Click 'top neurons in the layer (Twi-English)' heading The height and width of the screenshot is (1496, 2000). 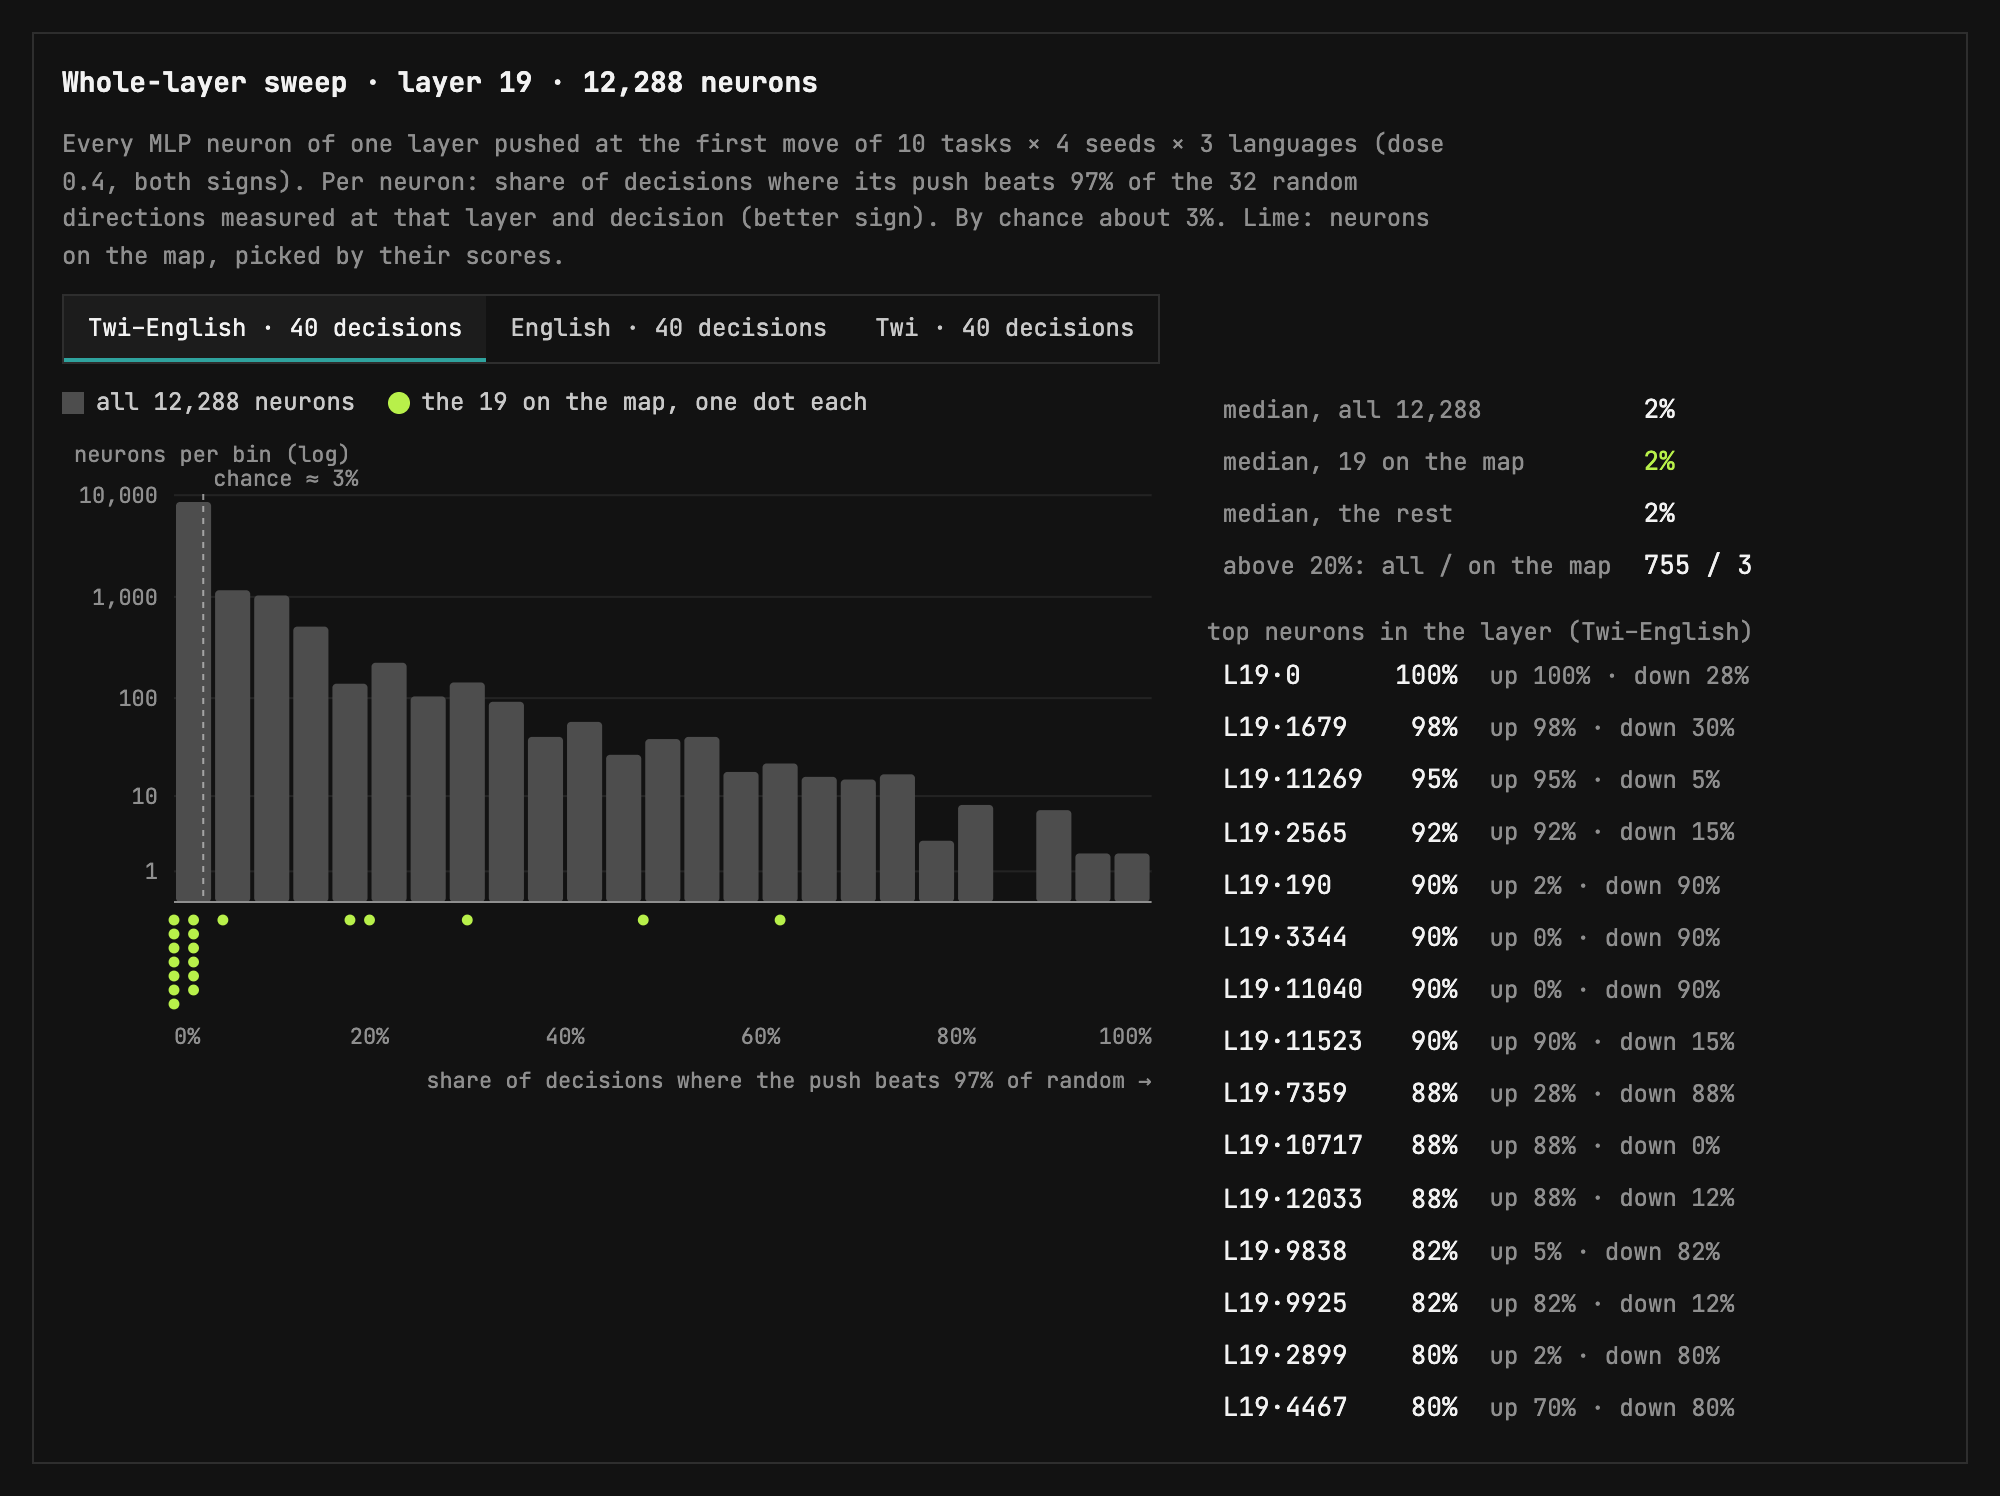pyautogui.click(x=1479, y=632)
